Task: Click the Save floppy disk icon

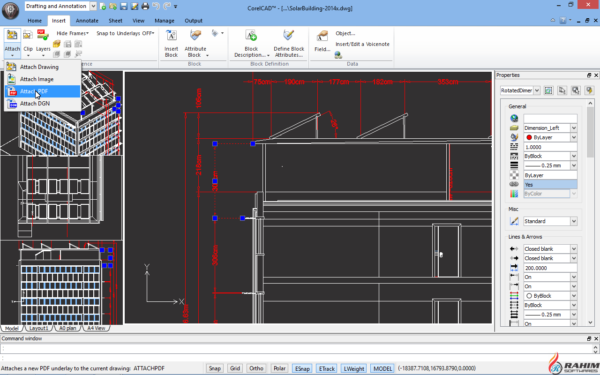Action: (123, 6)
